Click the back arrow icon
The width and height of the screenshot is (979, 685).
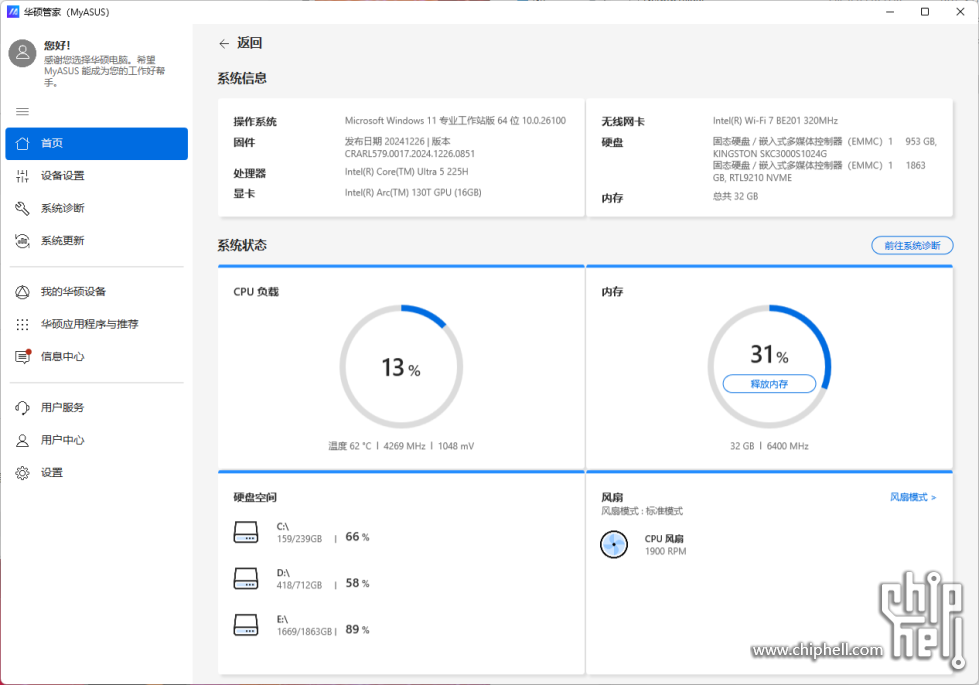coord(224,44)
